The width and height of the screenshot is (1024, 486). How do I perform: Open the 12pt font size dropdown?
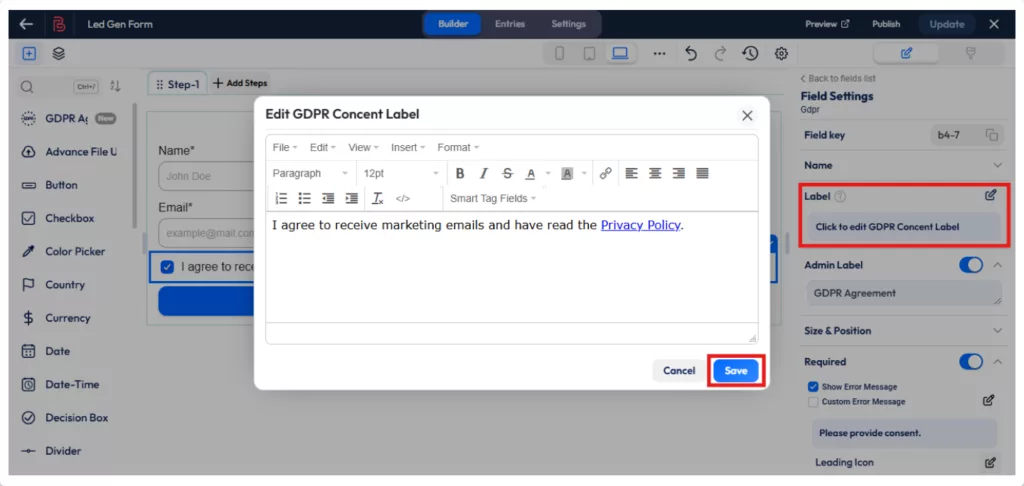[x=401, y=173]
